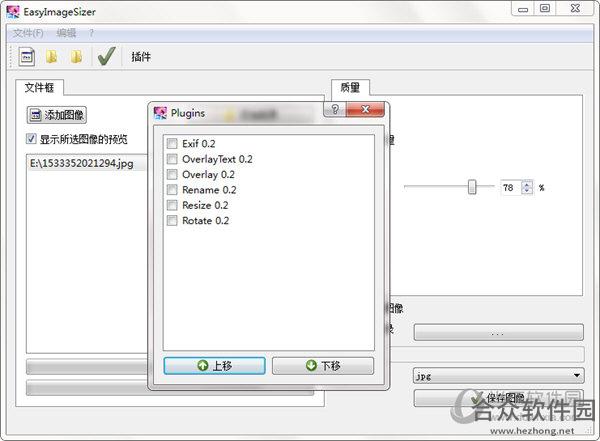Decrease quality with spinner down arrow
Image resolution: width=600 pixels, height=441 pixels.
[x=527, y=191]
